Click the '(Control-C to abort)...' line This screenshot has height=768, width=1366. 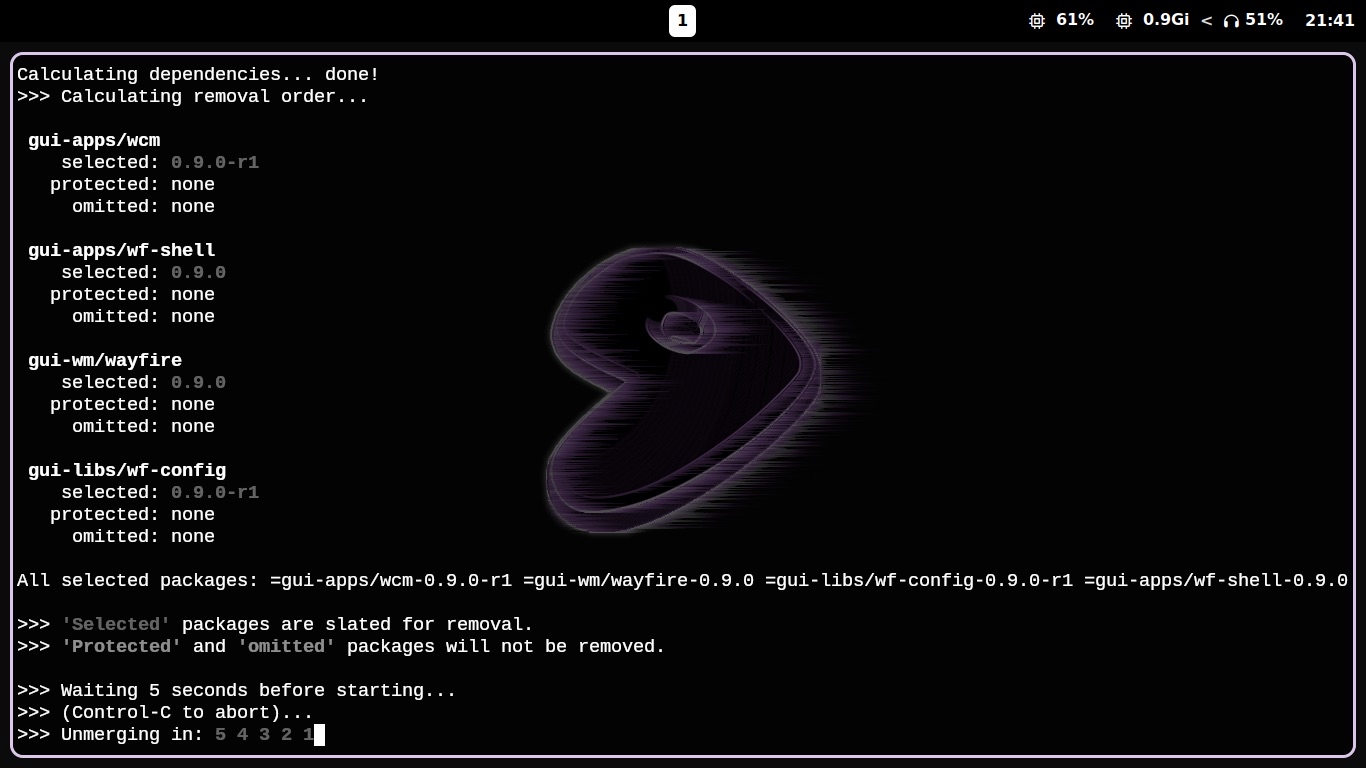click(x=165, y=712)
